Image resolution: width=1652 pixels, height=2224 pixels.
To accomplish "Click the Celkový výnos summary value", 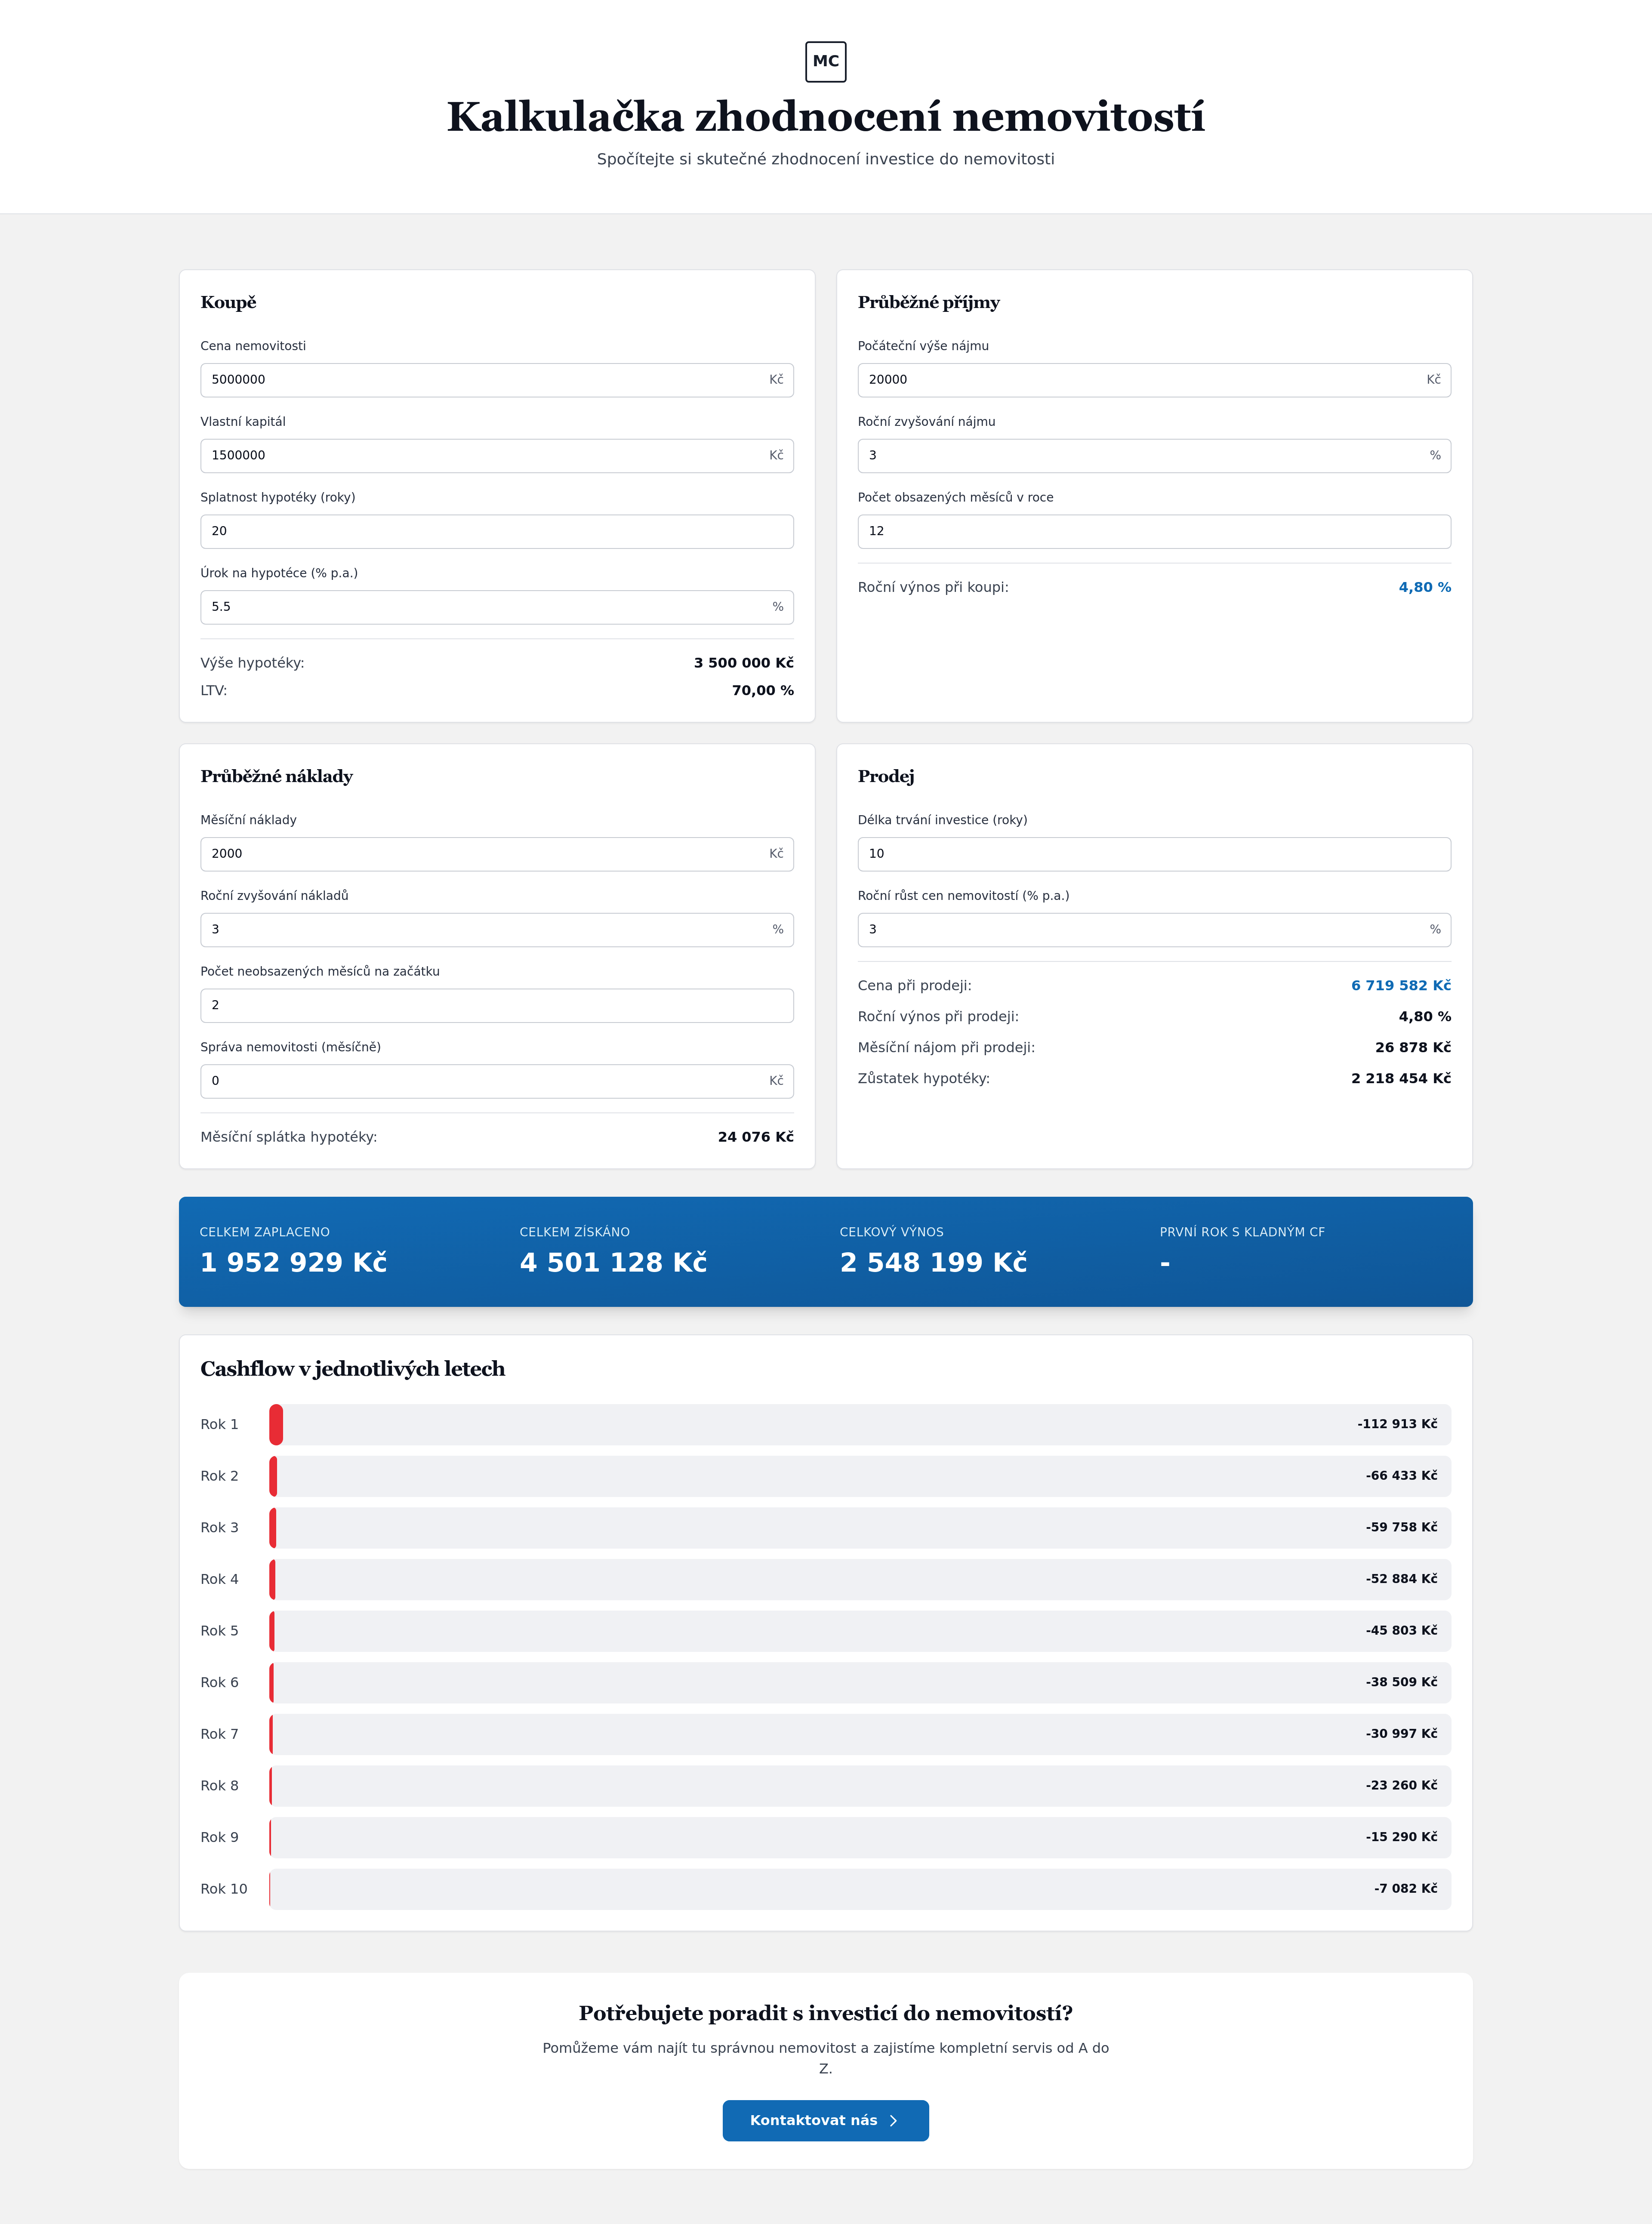I will (x=933, y=1263).
